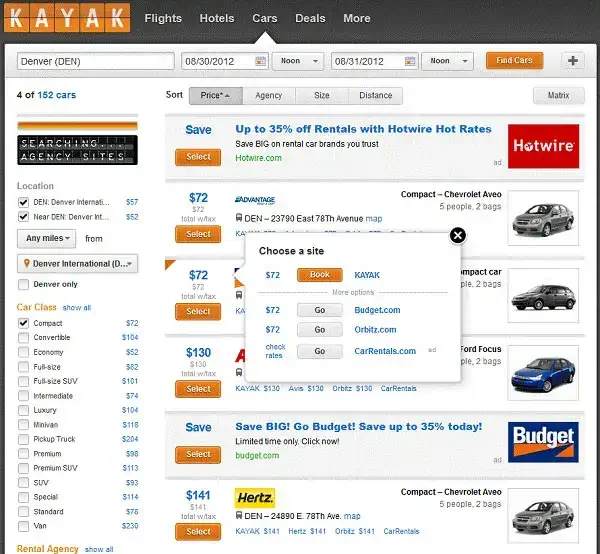This screenshot has height=554, width=600.
Task: Open the drop-off date calendar icon
Action: coord(410,61)
